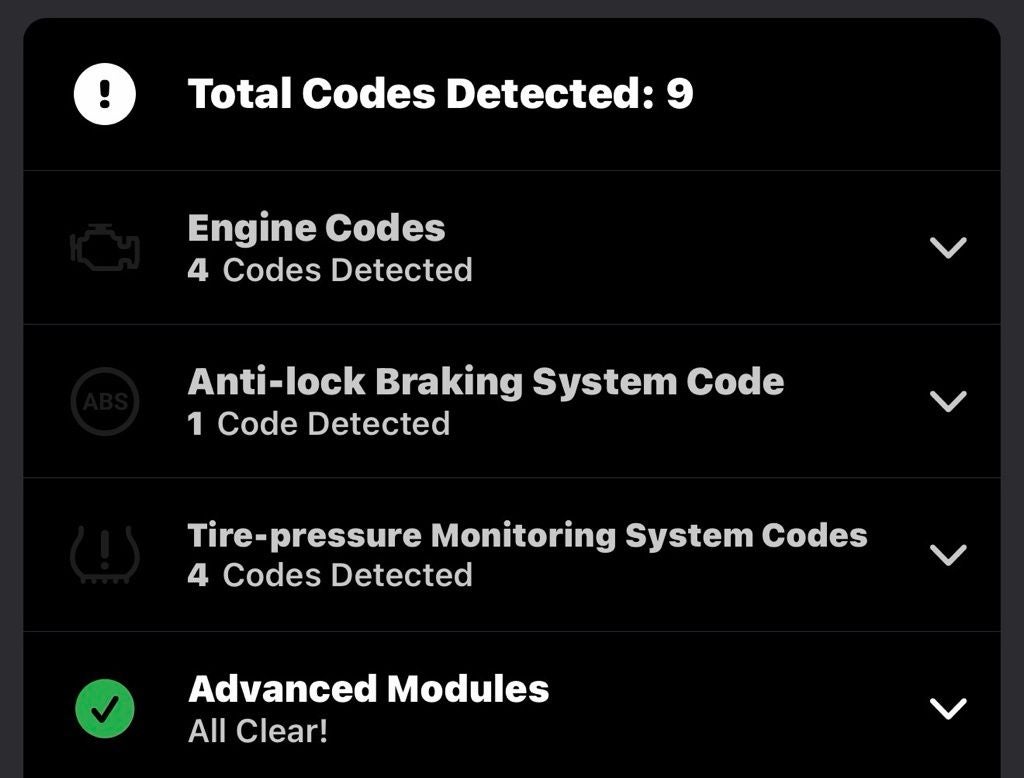Expand Tire-pressure Monitoring System chevron
Viewport: 1024px width, 778px height.
[947, 554]
